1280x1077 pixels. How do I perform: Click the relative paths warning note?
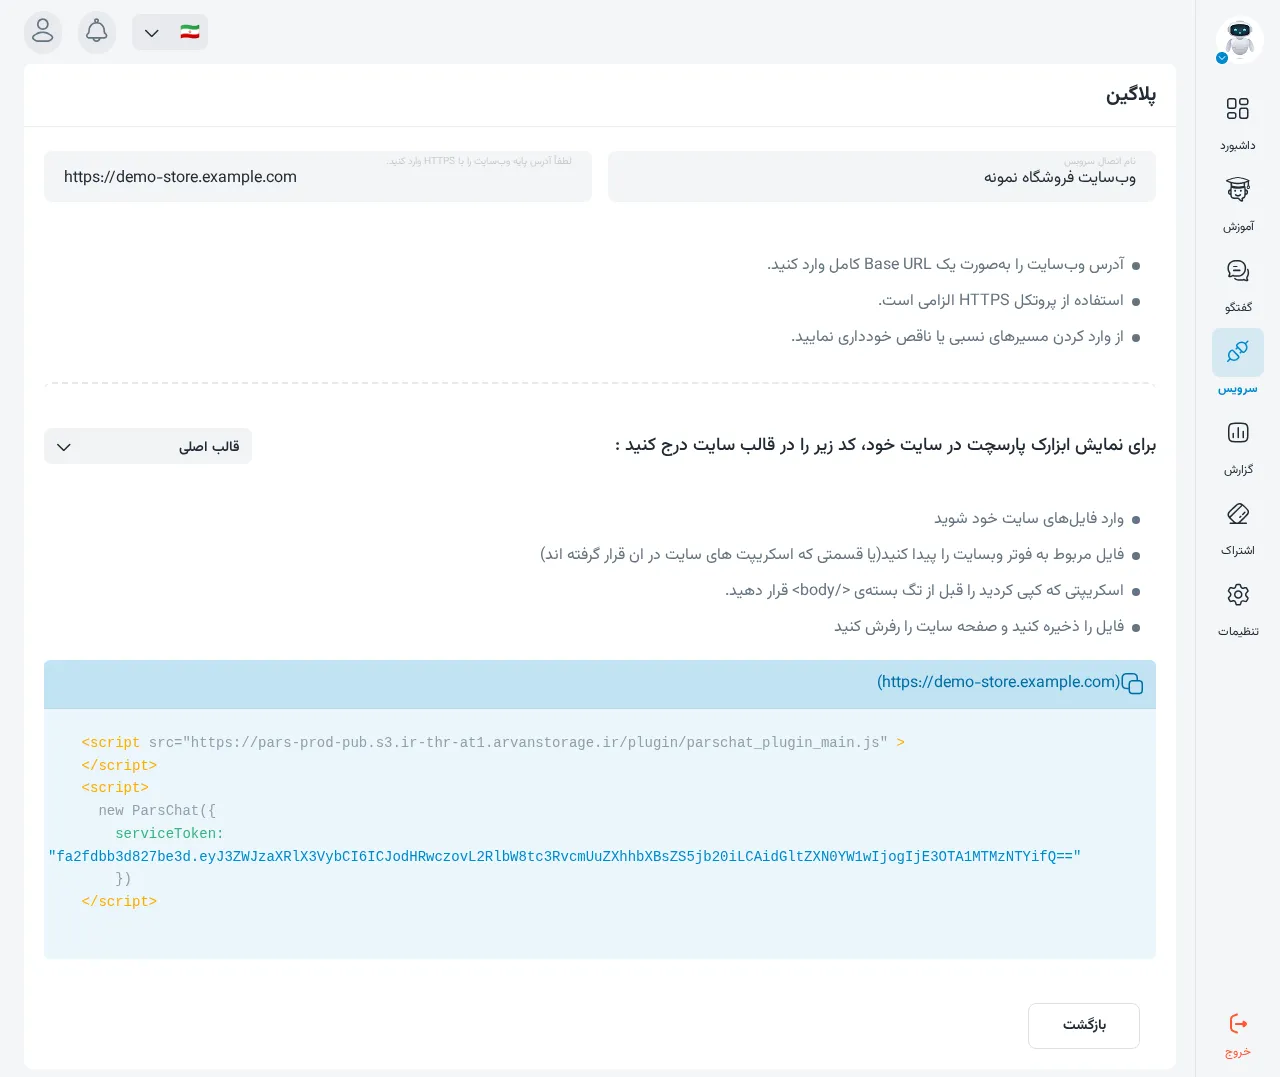coord(958,336)
